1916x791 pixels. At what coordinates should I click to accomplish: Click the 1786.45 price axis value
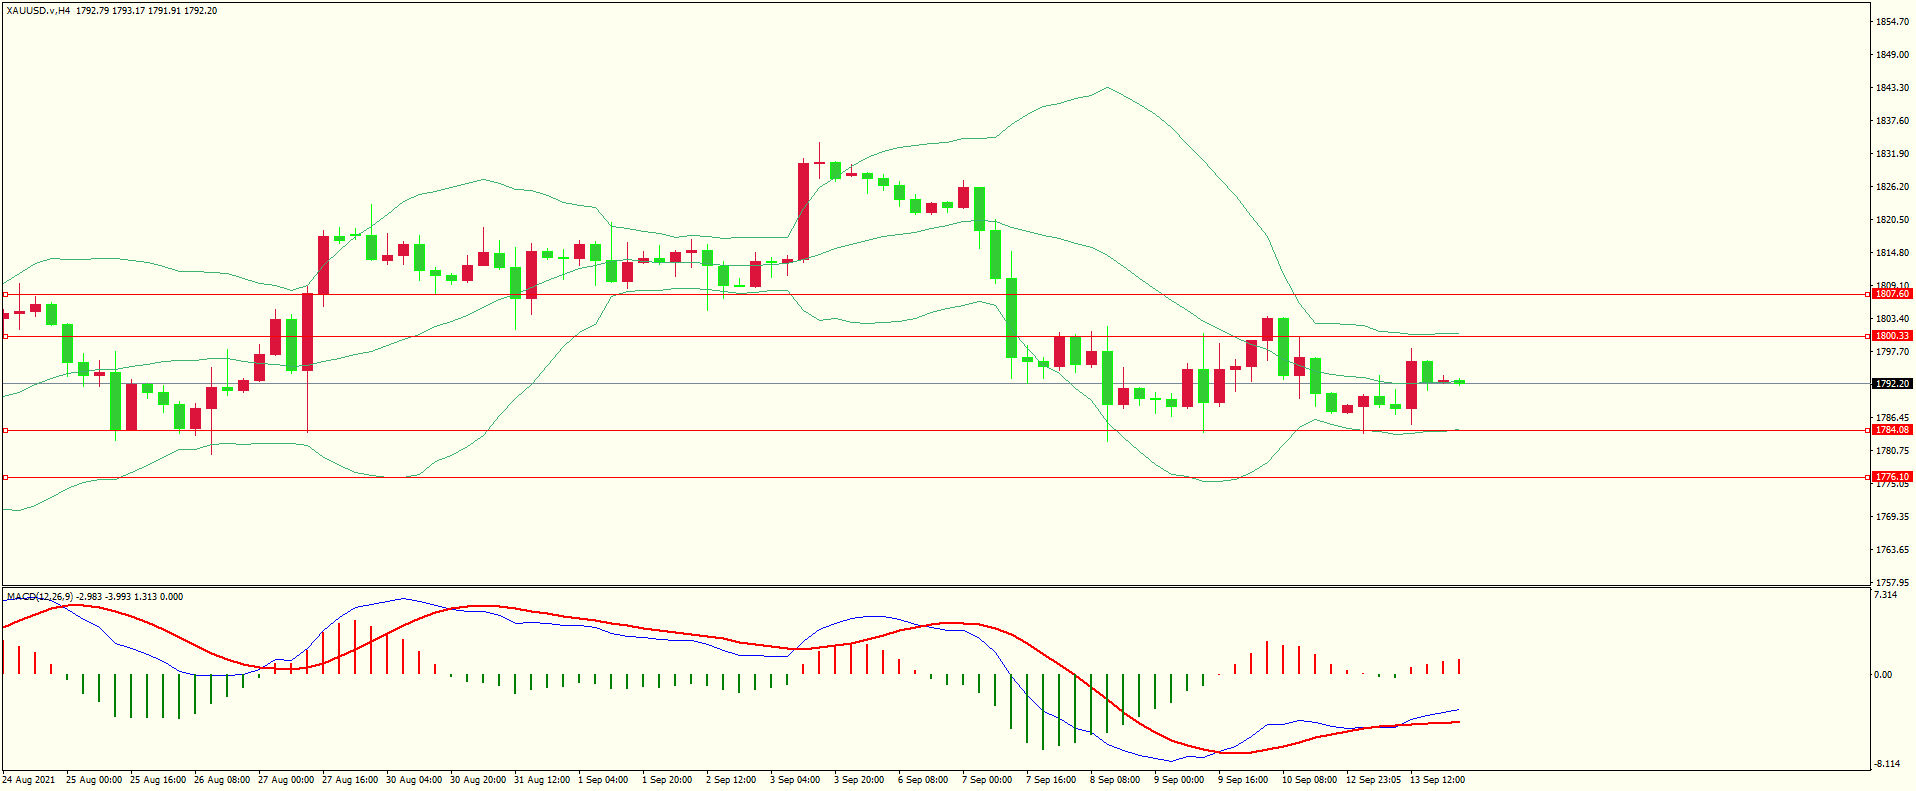tap(1892, 417)
